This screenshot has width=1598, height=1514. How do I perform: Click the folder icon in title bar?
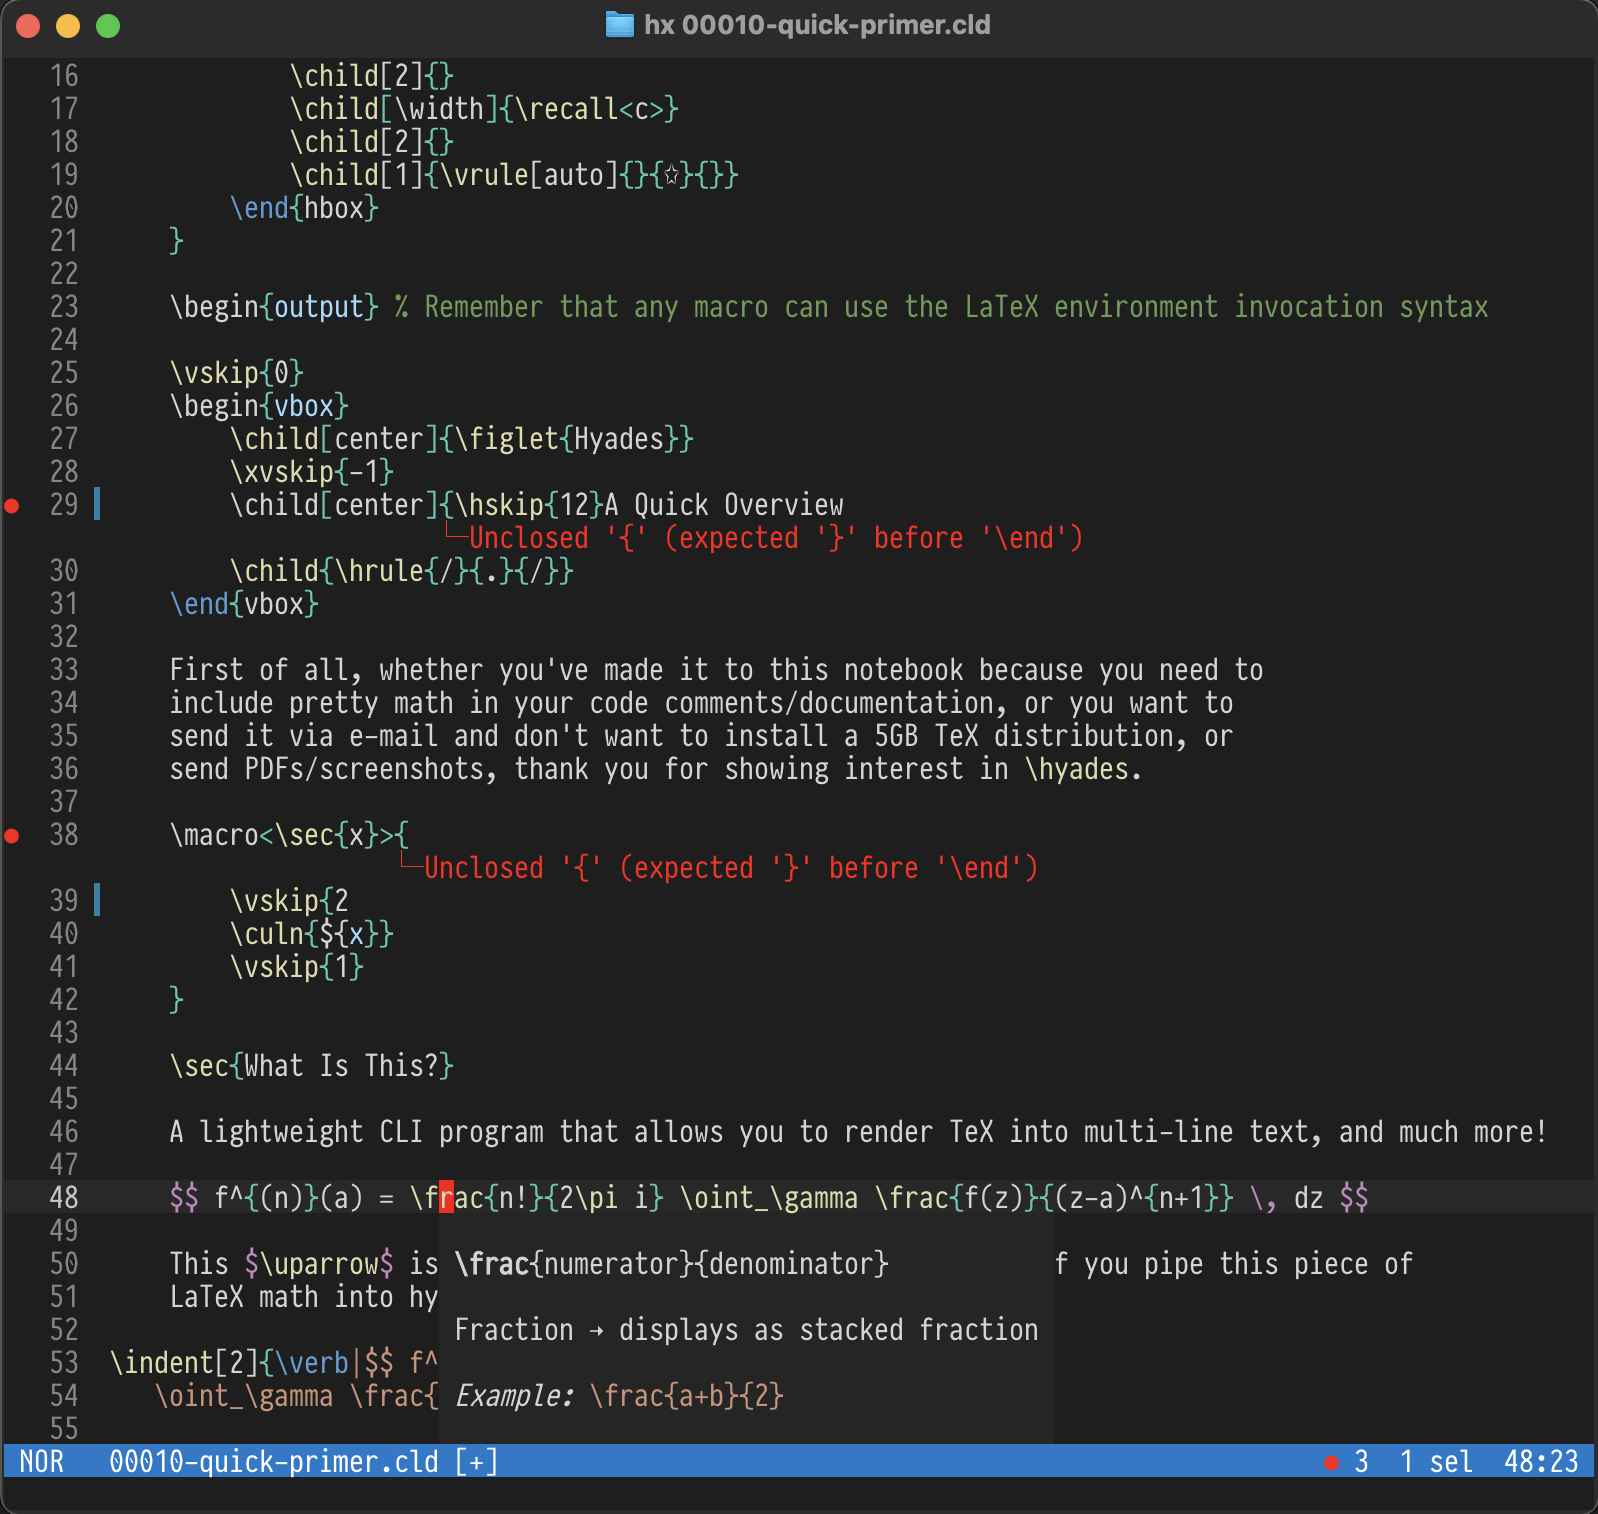(620, 25)
